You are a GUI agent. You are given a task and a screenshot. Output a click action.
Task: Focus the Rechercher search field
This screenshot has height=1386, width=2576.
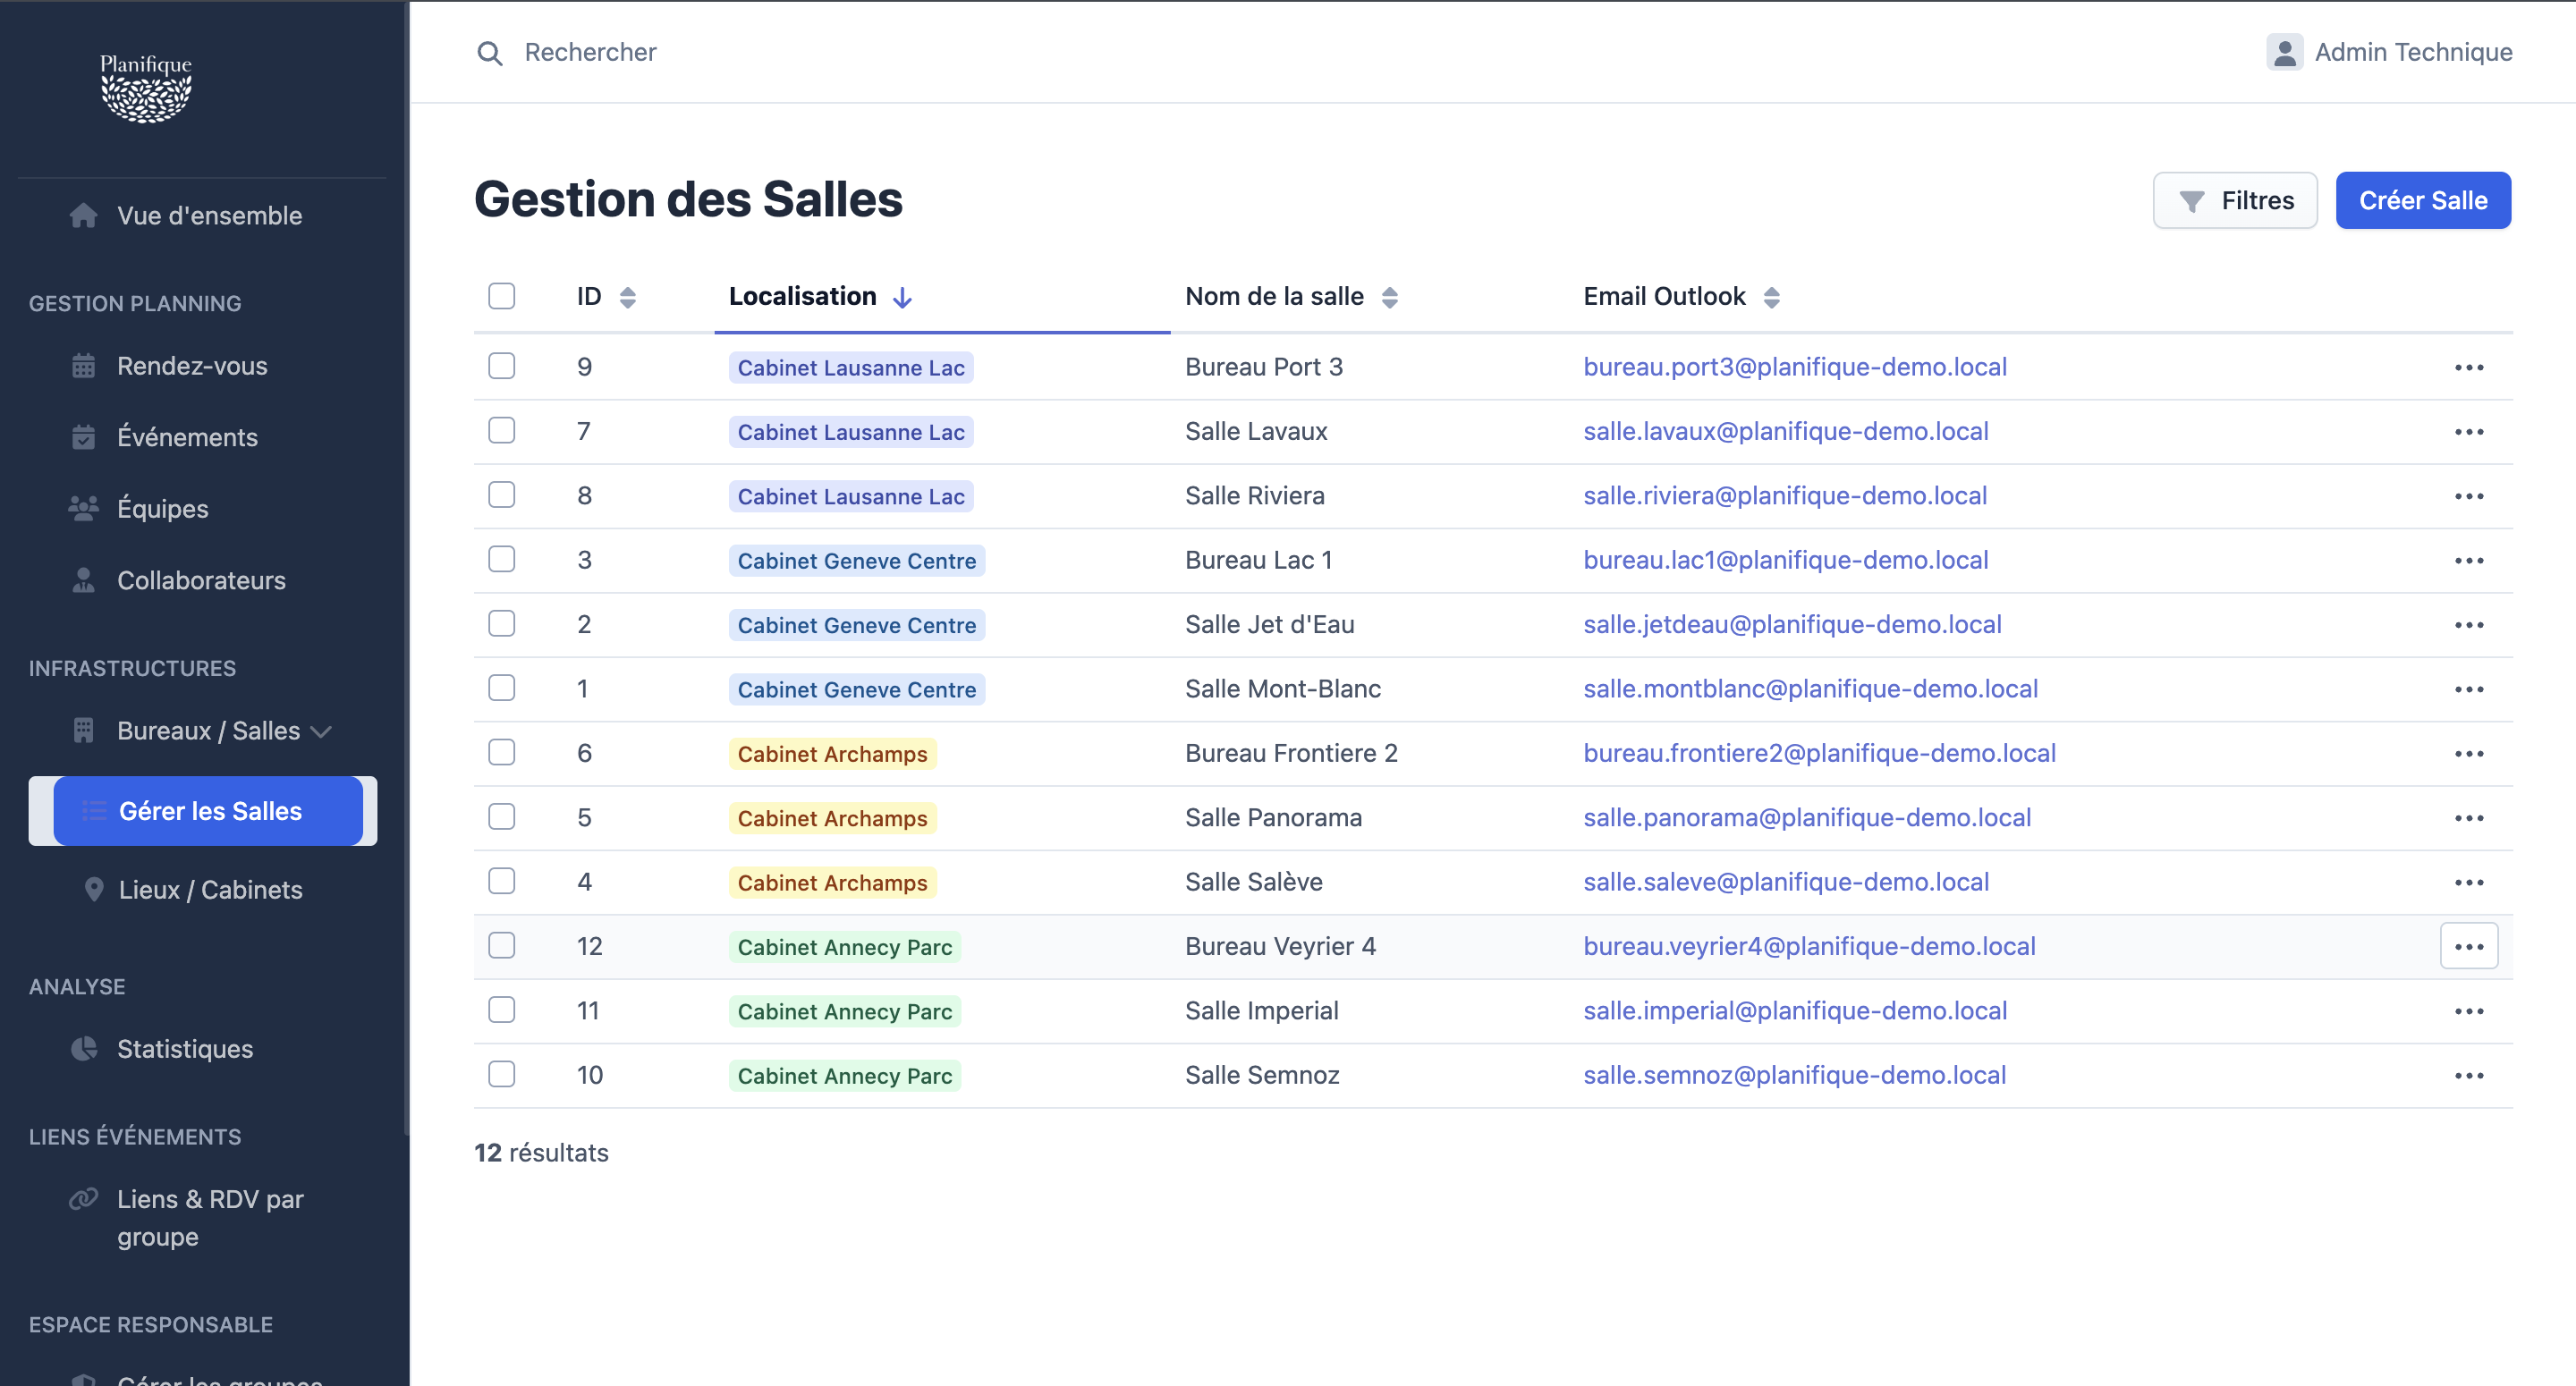point(590,52)
